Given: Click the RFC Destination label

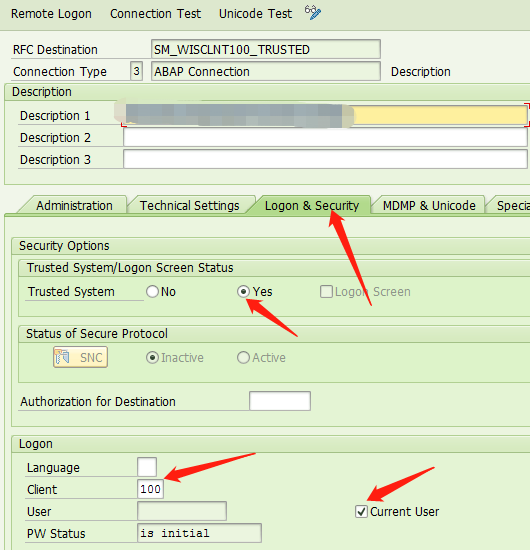Looking at the screenshot, I should click(x=55, y=50).
